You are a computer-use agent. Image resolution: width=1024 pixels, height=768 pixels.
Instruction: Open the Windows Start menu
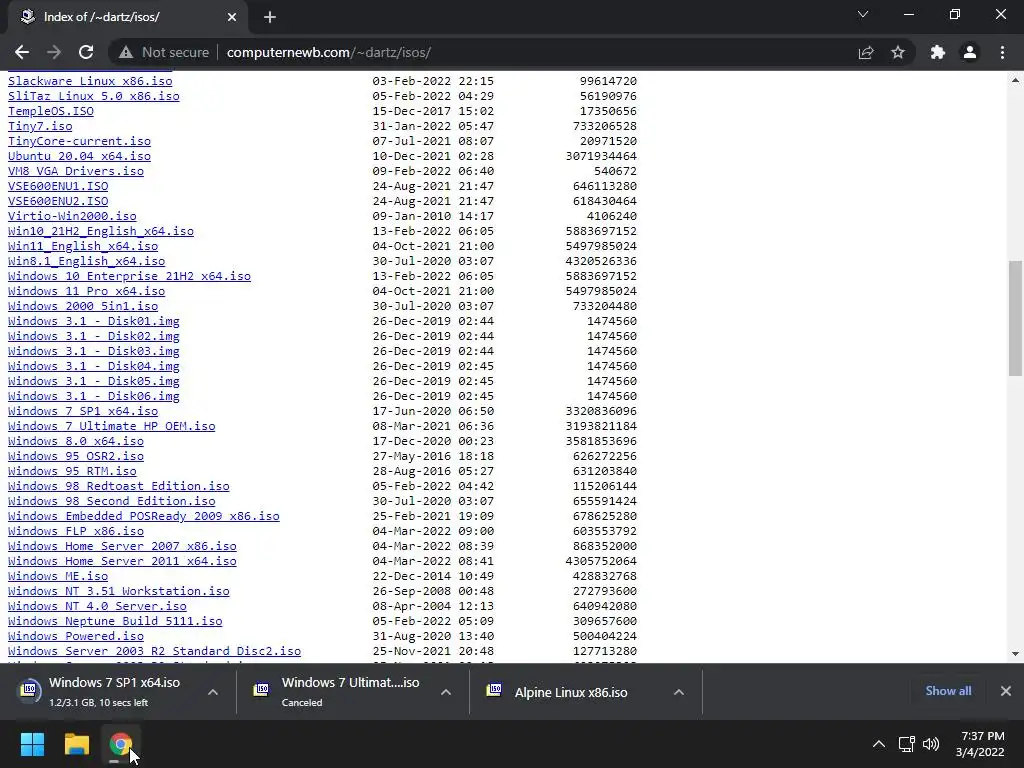pyautogui.click(x=32, y=744)
